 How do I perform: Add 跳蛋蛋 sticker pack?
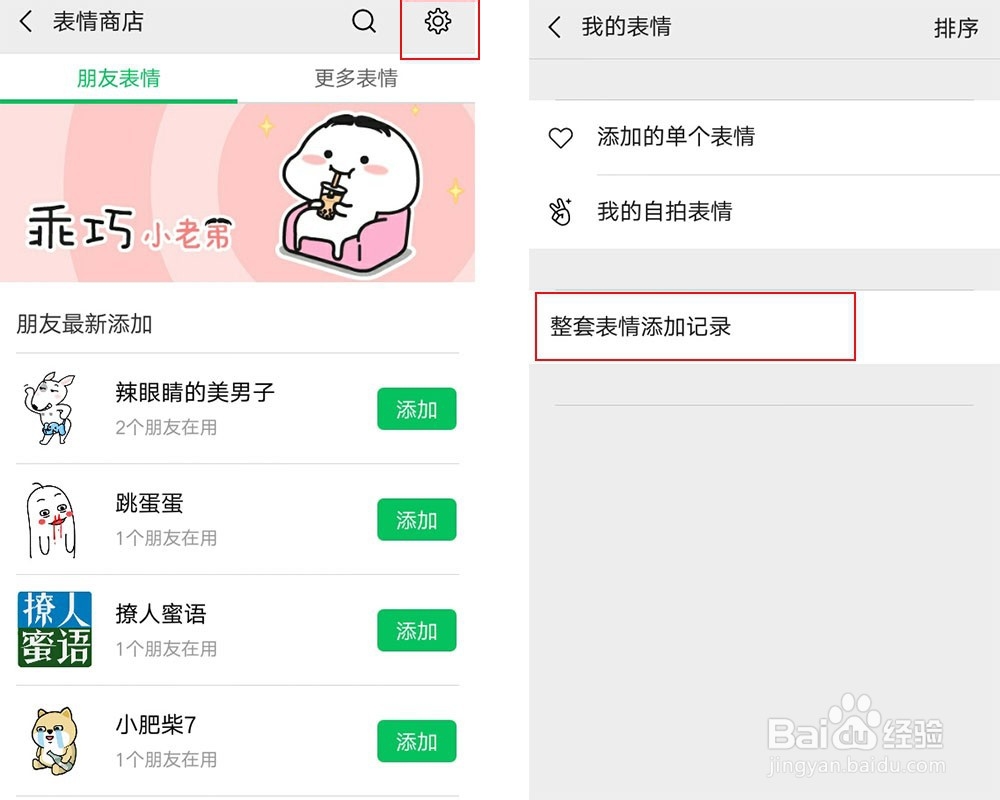(416, 520)
